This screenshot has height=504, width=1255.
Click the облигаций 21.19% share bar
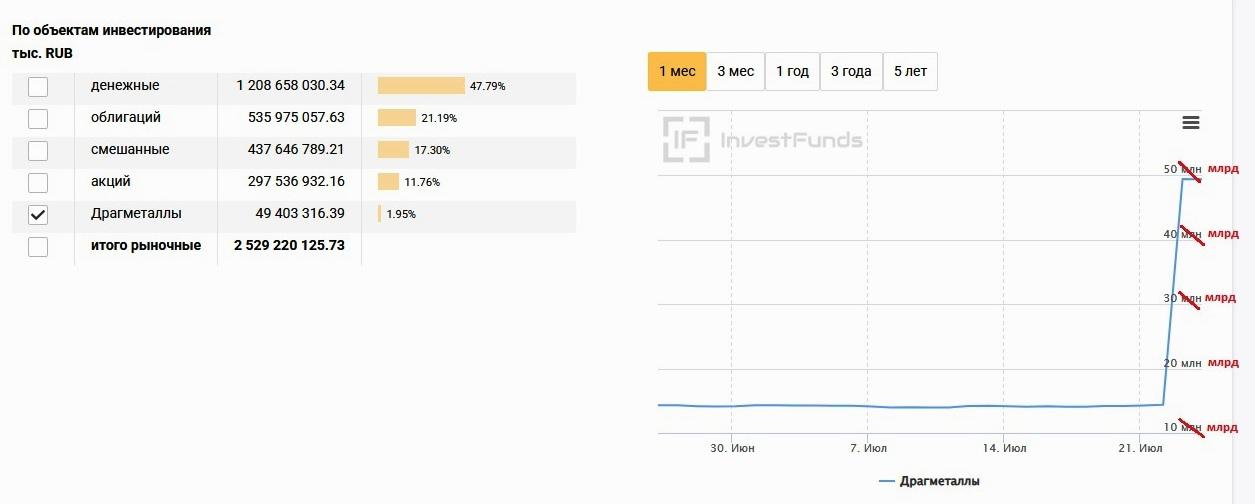pos(397,118)
